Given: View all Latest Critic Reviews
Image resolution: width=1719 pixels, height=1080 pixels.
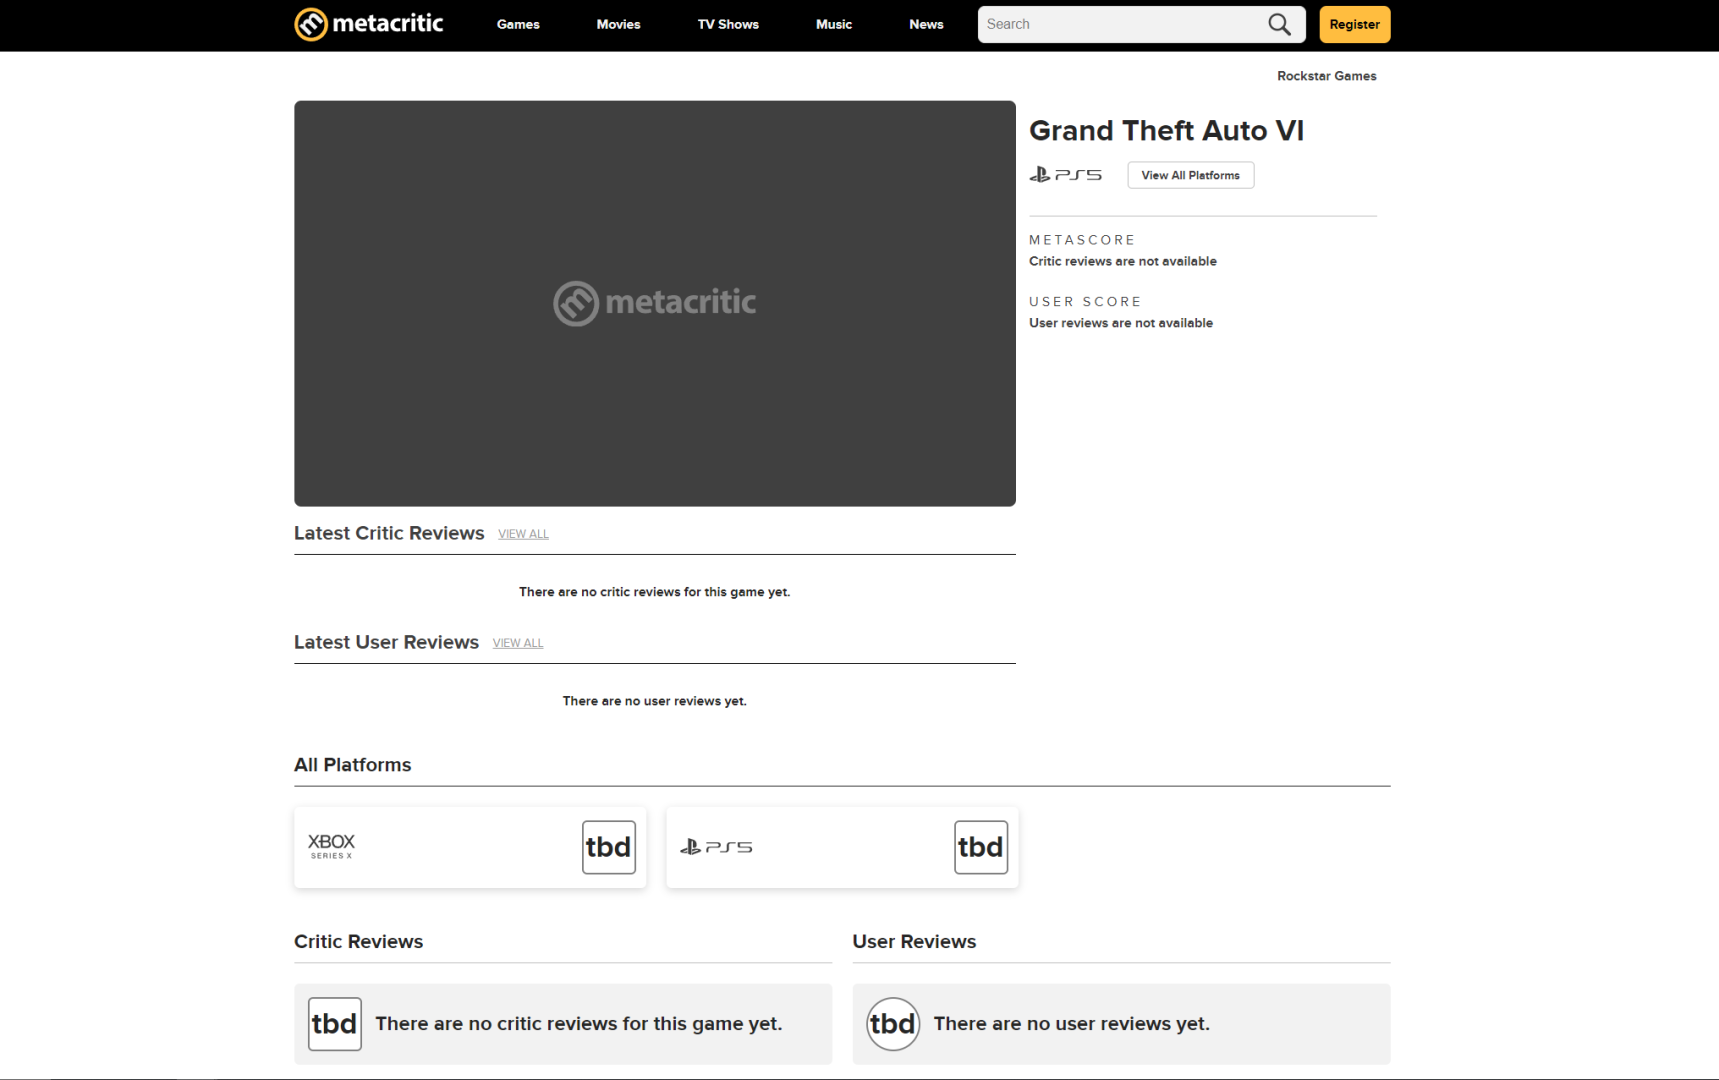Looking at the screenshot, I should point(524,534).
